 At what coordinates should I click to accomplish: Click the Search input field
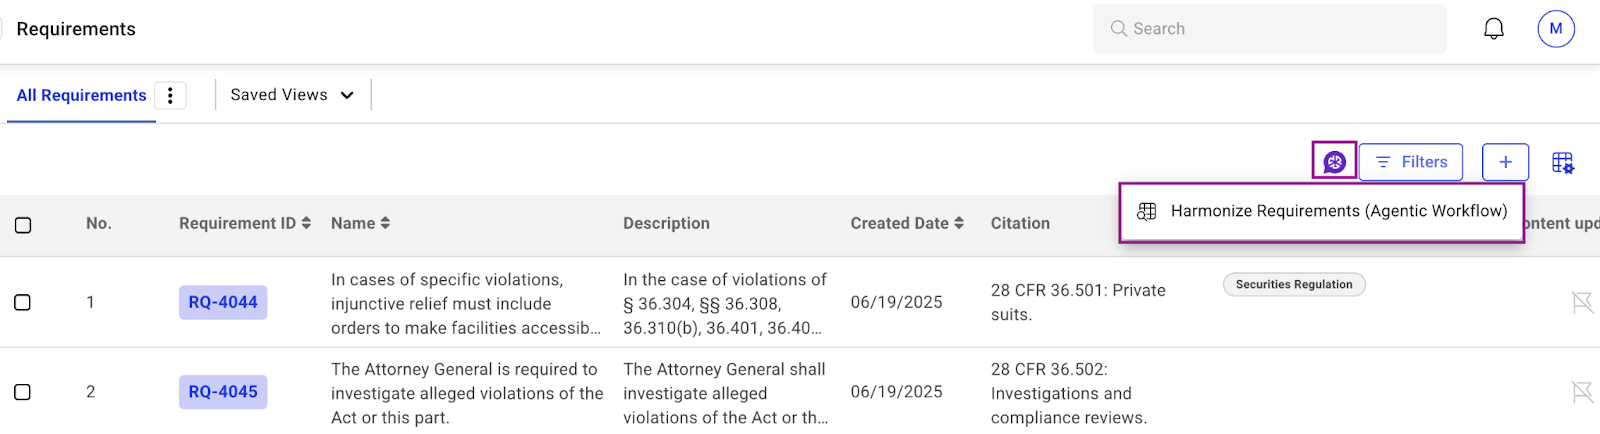pyautogui.click(x=1270, y=29)
